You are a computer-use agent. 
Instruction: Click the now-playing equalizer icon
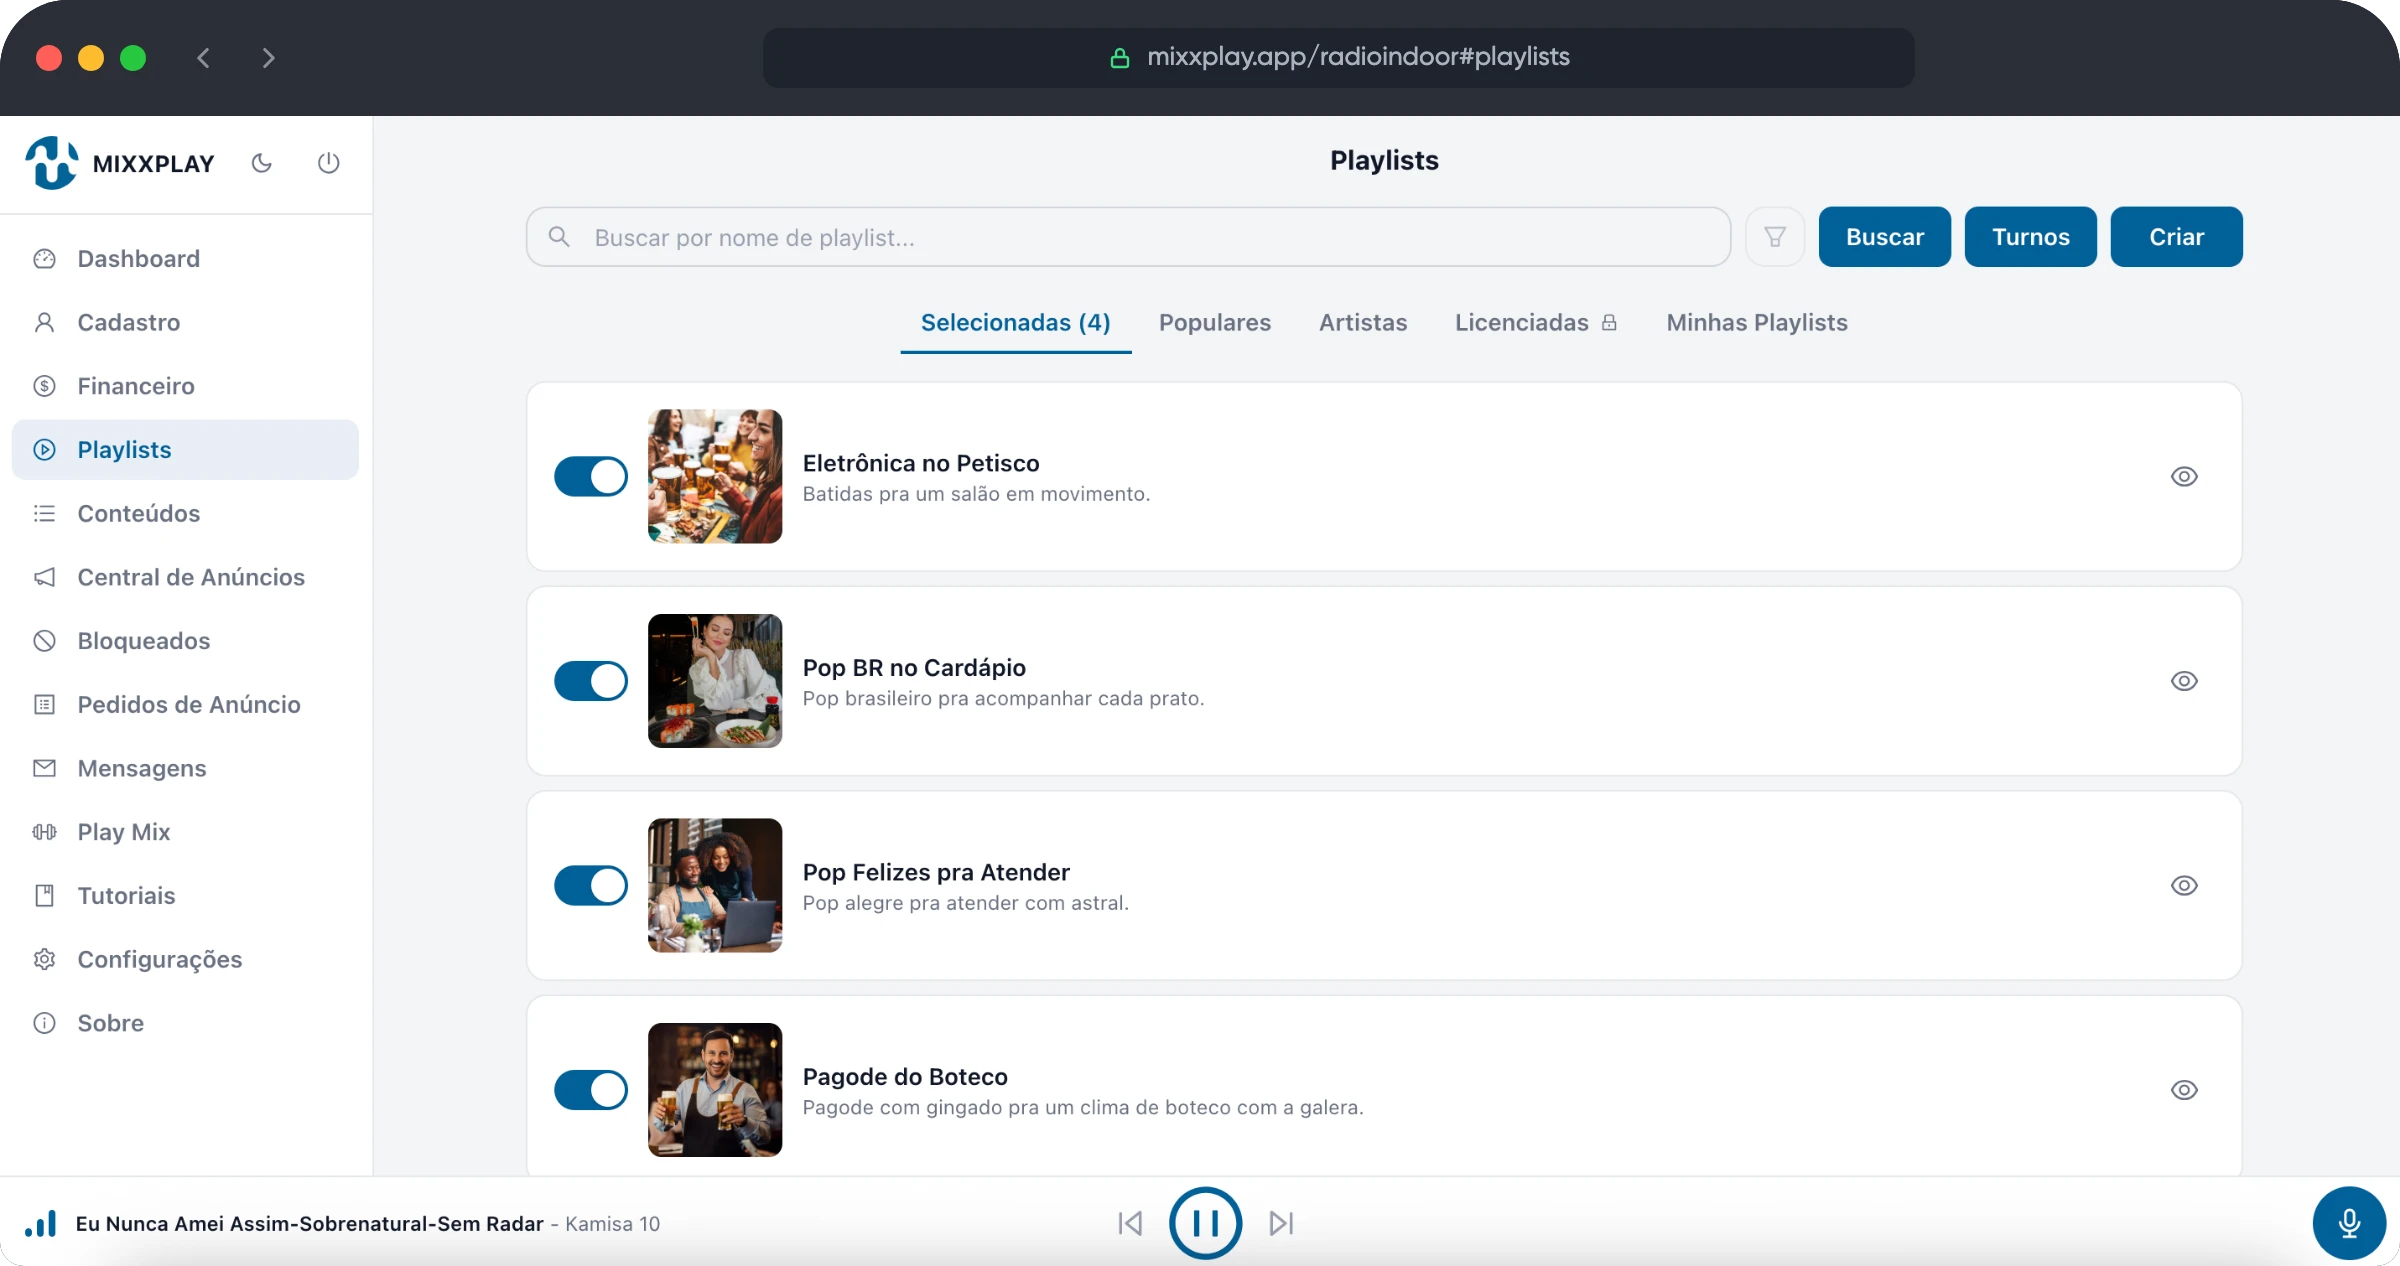41,1223
